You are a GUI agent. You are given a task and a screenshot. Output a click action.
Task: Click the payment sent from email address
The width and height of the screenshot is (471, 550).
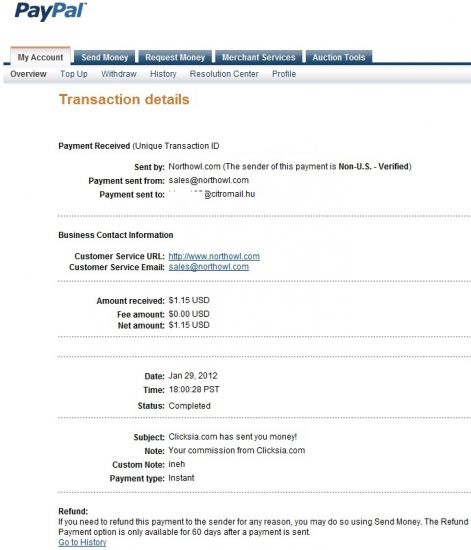tap(209, 180)
